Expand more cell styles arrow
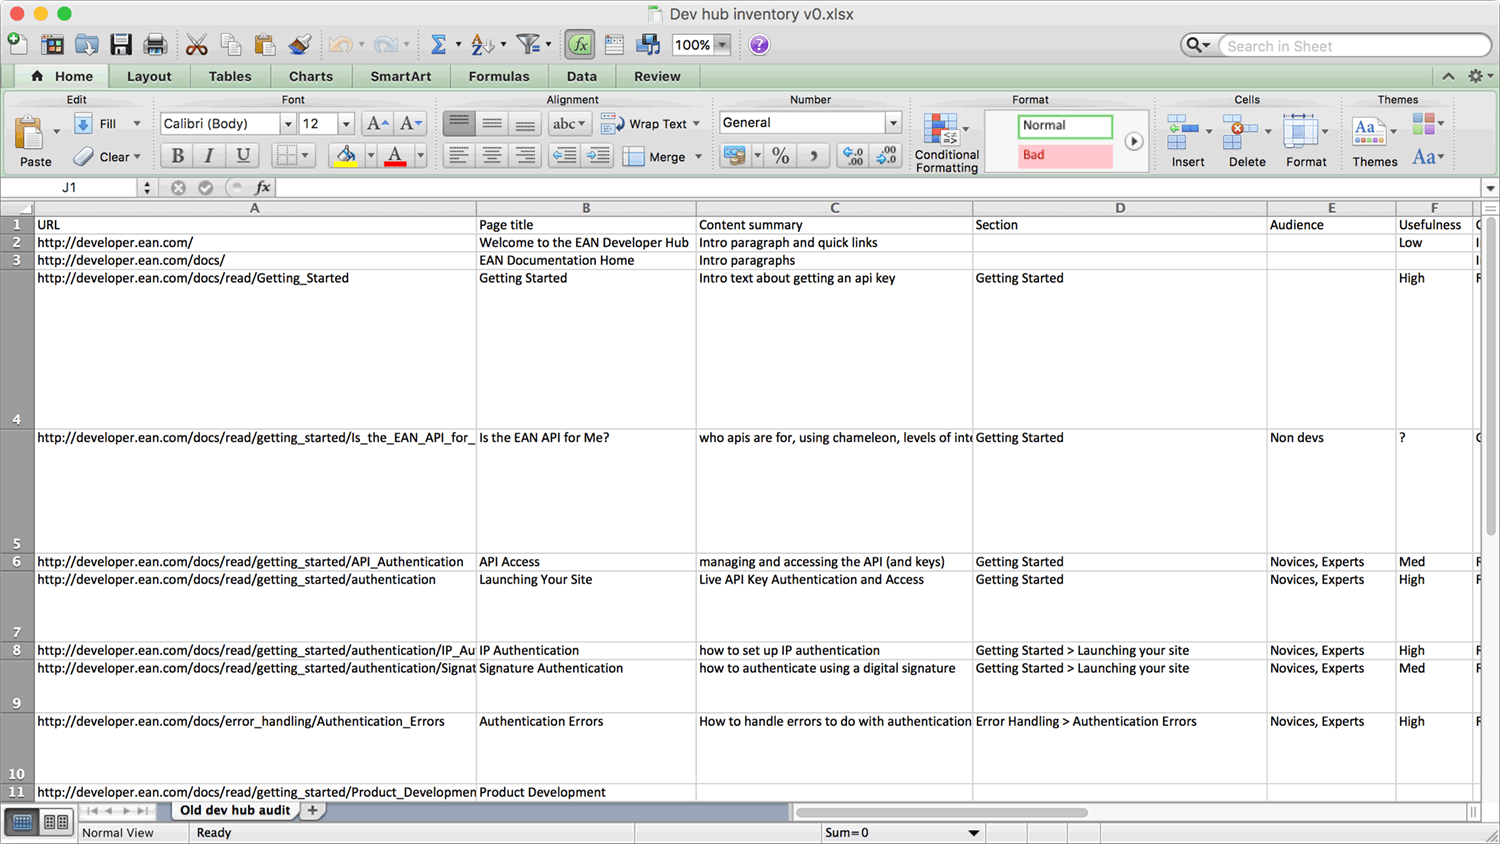1500x844 pixels. [x=1133, y=141]
